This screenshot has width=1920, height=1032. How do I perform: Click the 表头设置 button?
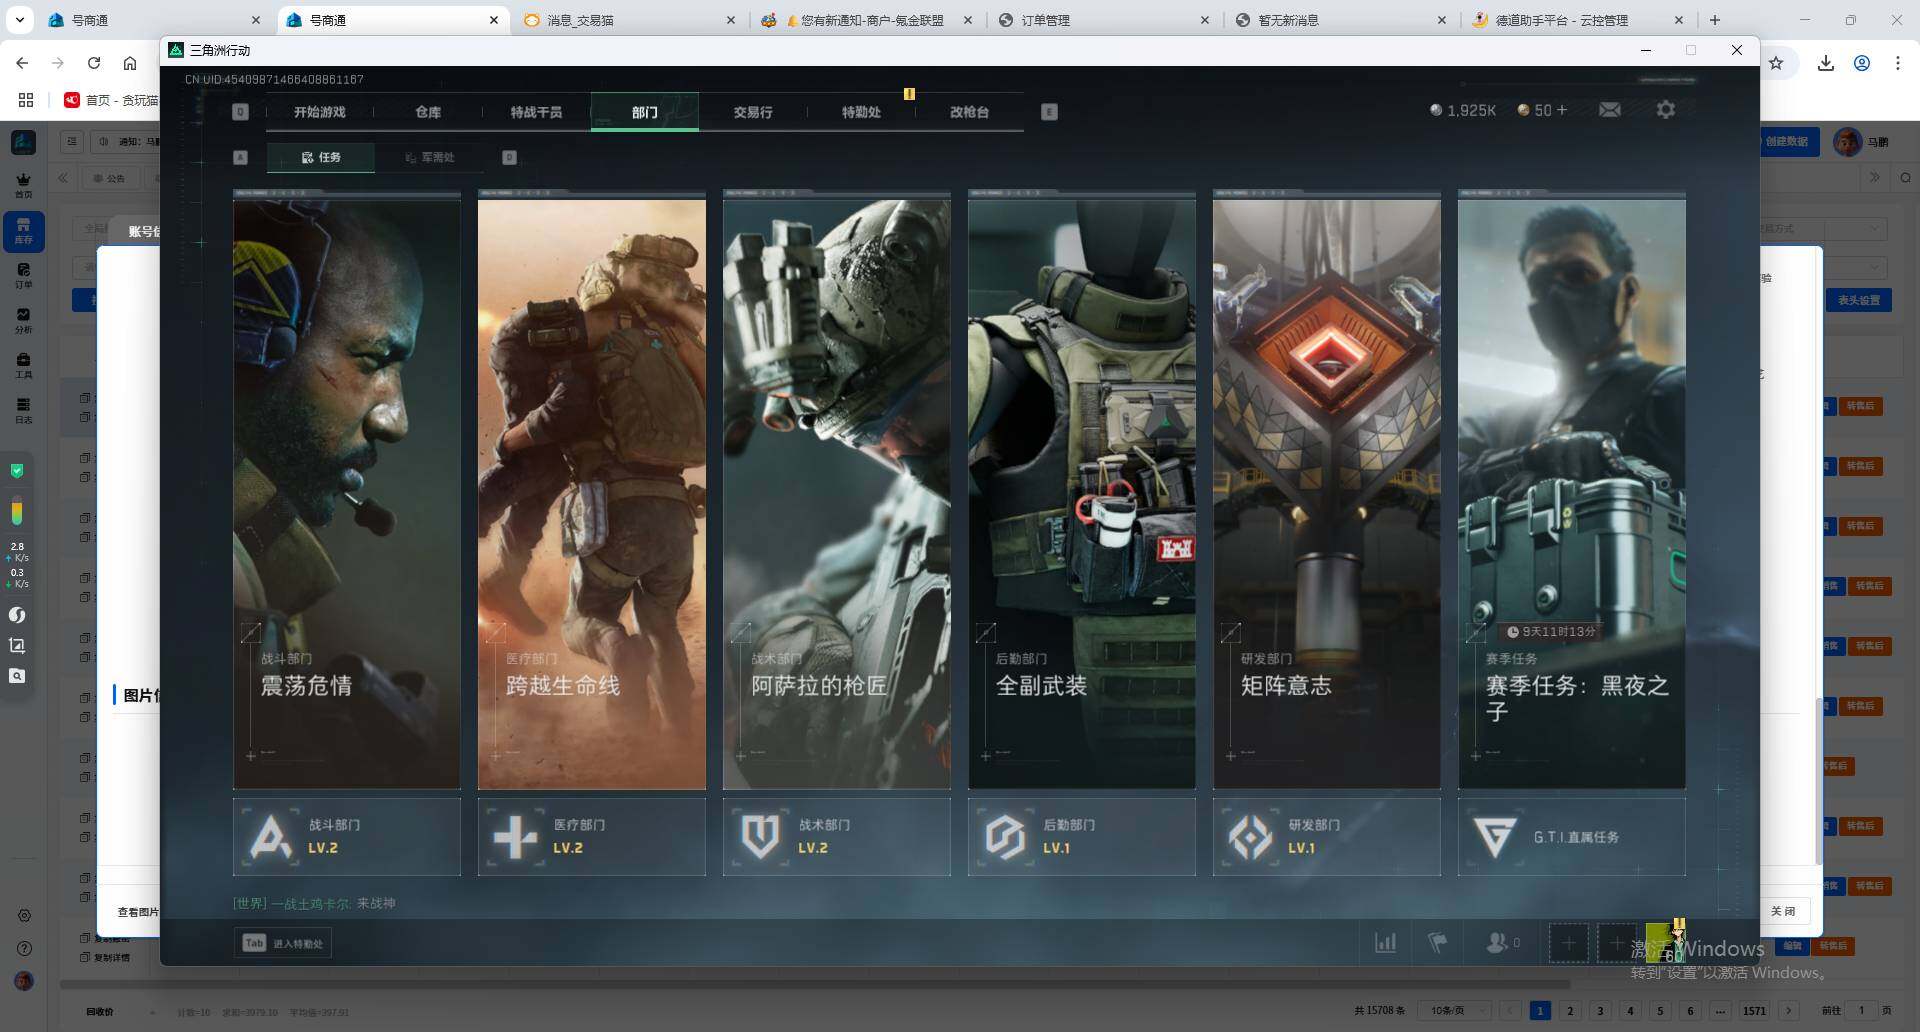tap(1859, 300)
